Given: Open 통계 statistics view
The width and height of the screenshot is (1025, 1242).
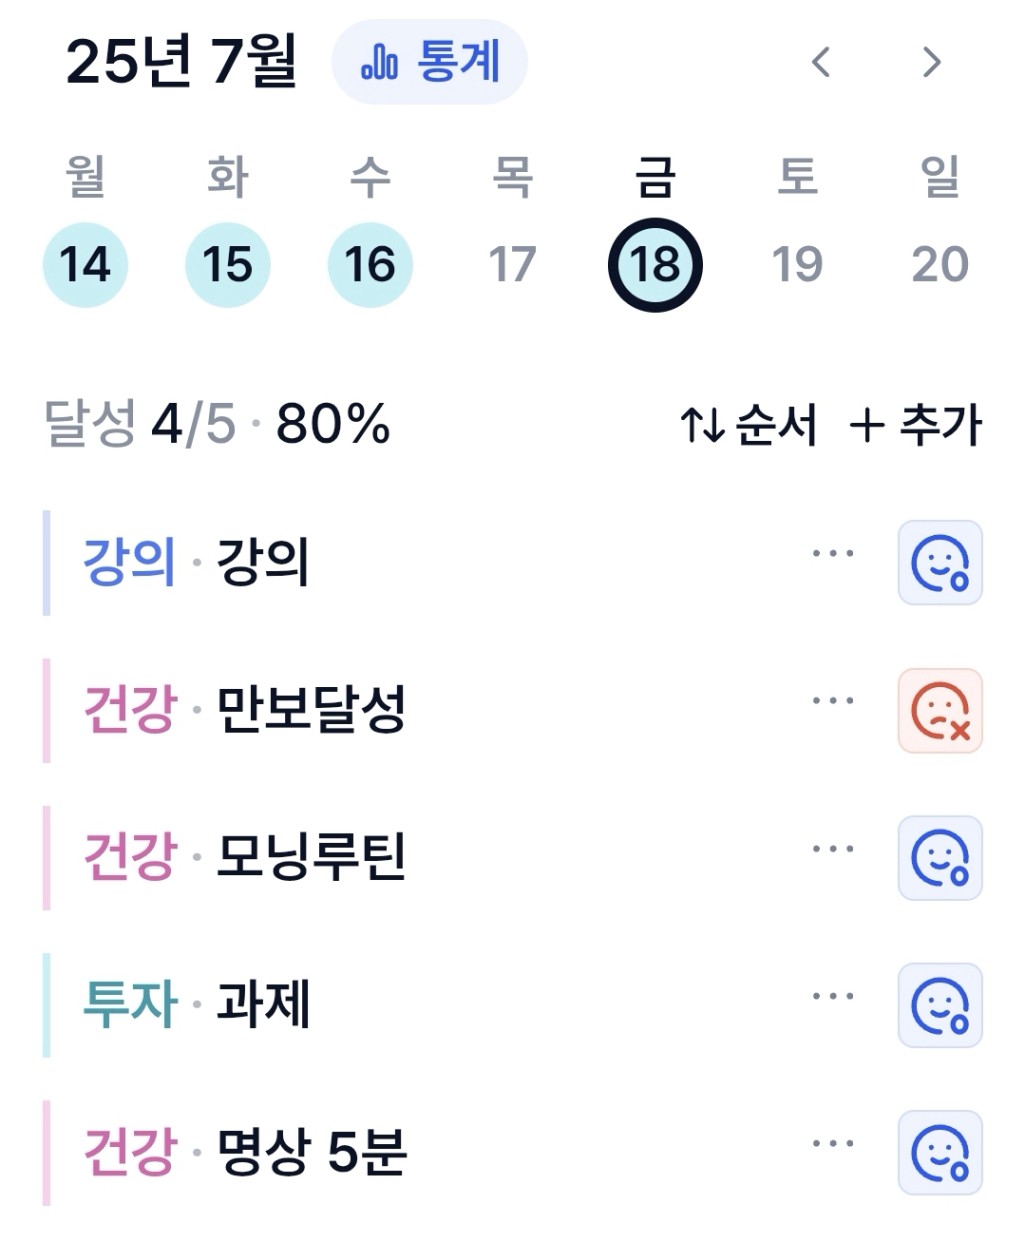Looking at the screenshot, I should click(x=430, y=62).
